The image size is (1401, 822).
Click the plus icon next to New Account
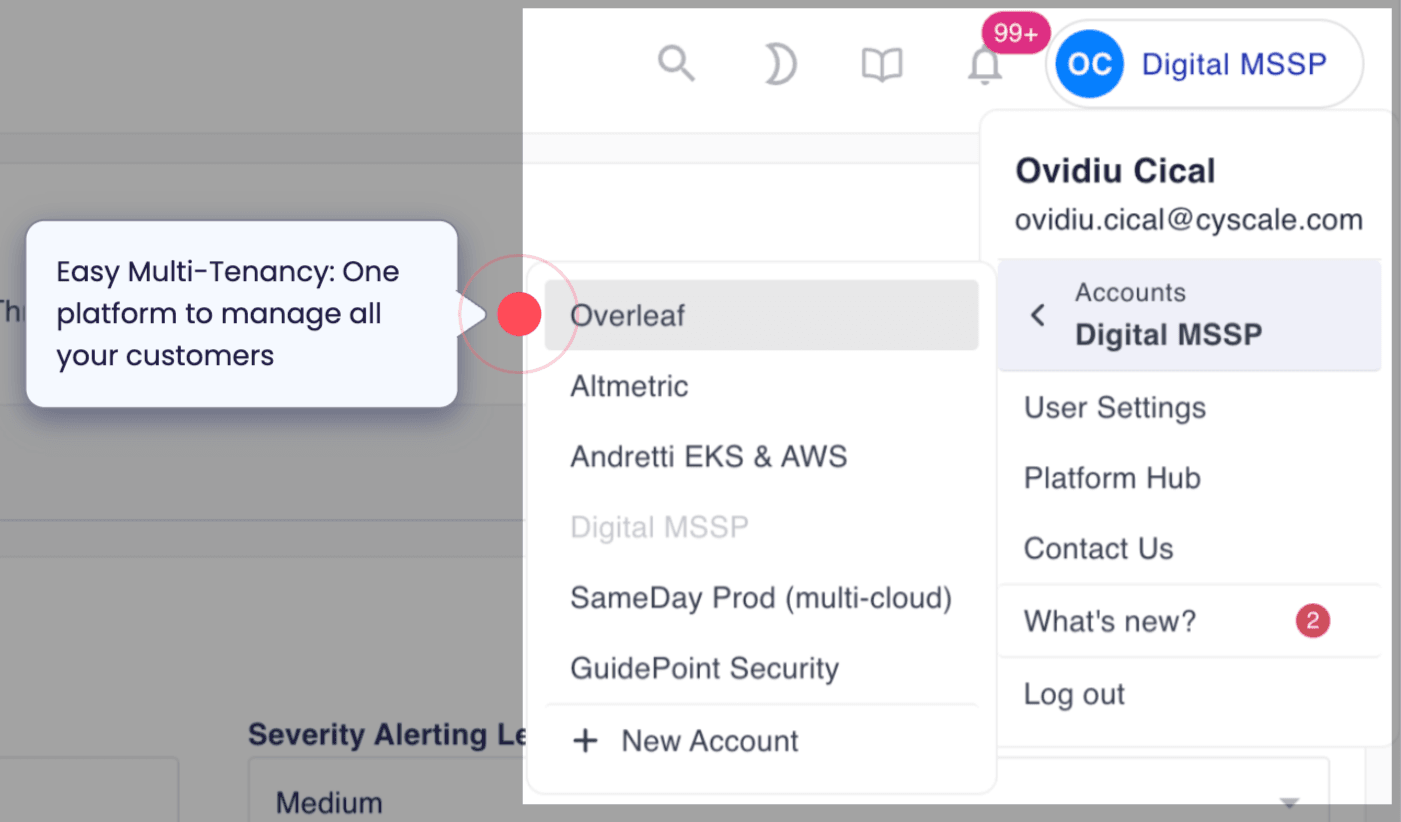tap(585, 740)
